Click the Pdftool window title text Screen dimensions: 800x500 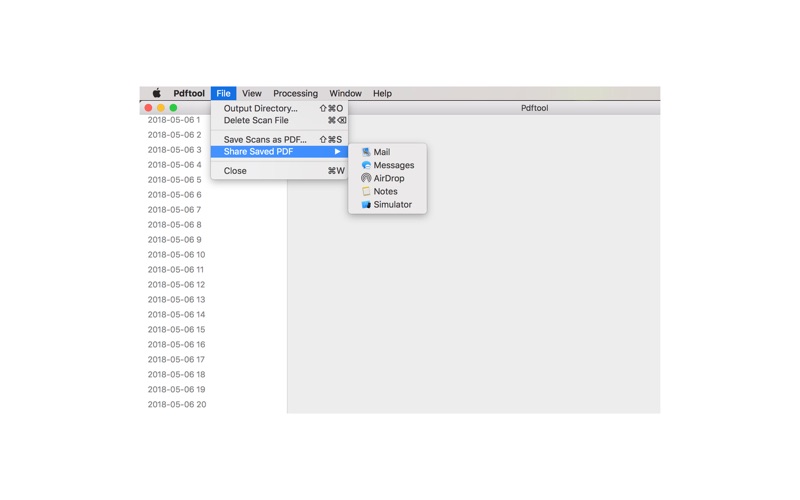534,108
